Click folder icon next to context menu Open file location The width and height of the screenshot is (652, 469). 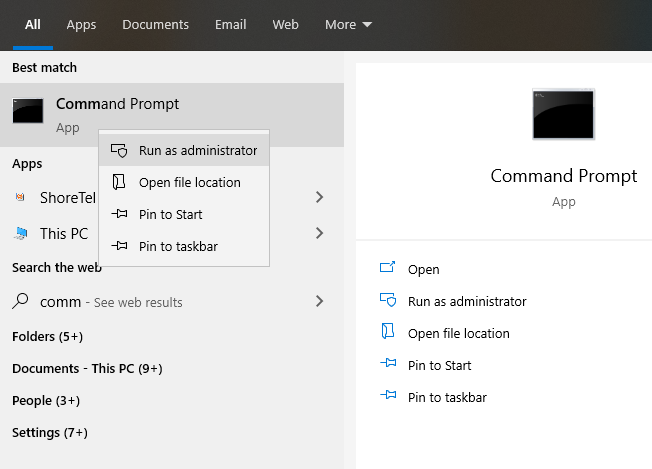[x=119, y=182]
